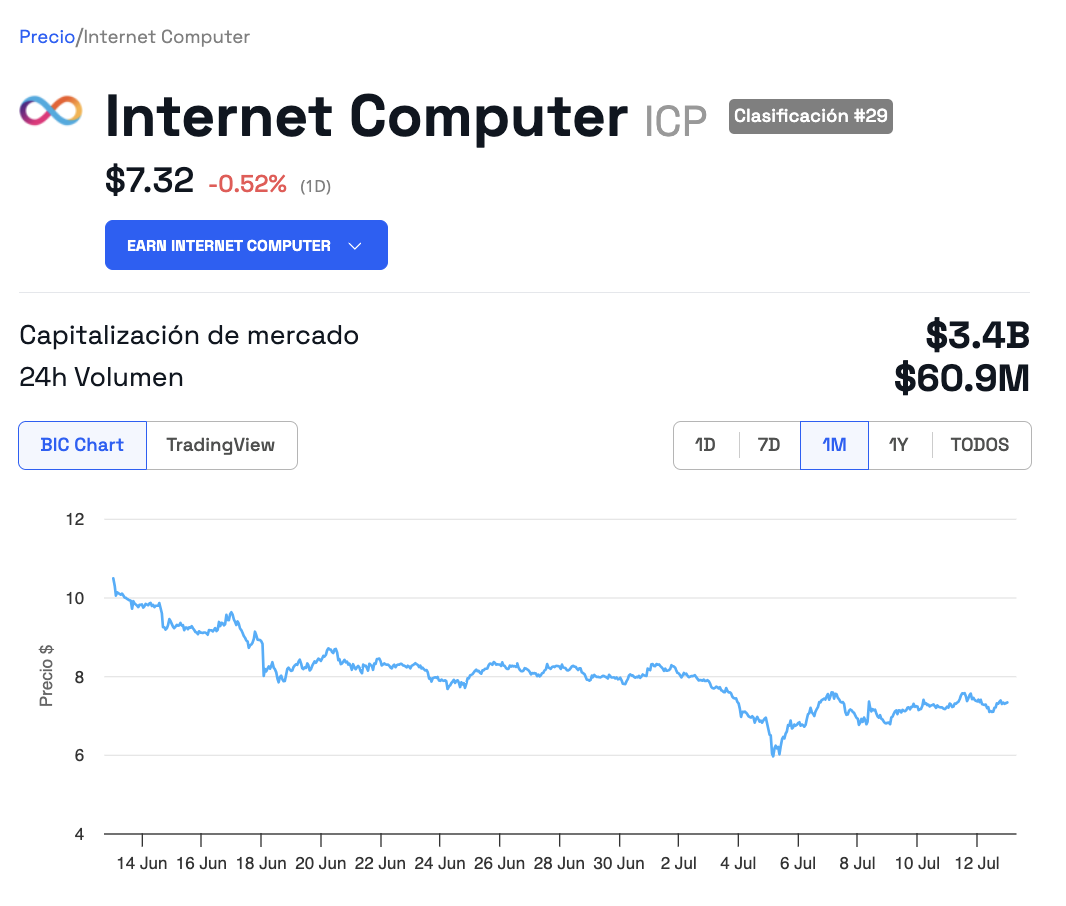The width and height of the screenshot is (1066, 906).
Task: Click the $3.4B market cap value
Action: (978, 335)
